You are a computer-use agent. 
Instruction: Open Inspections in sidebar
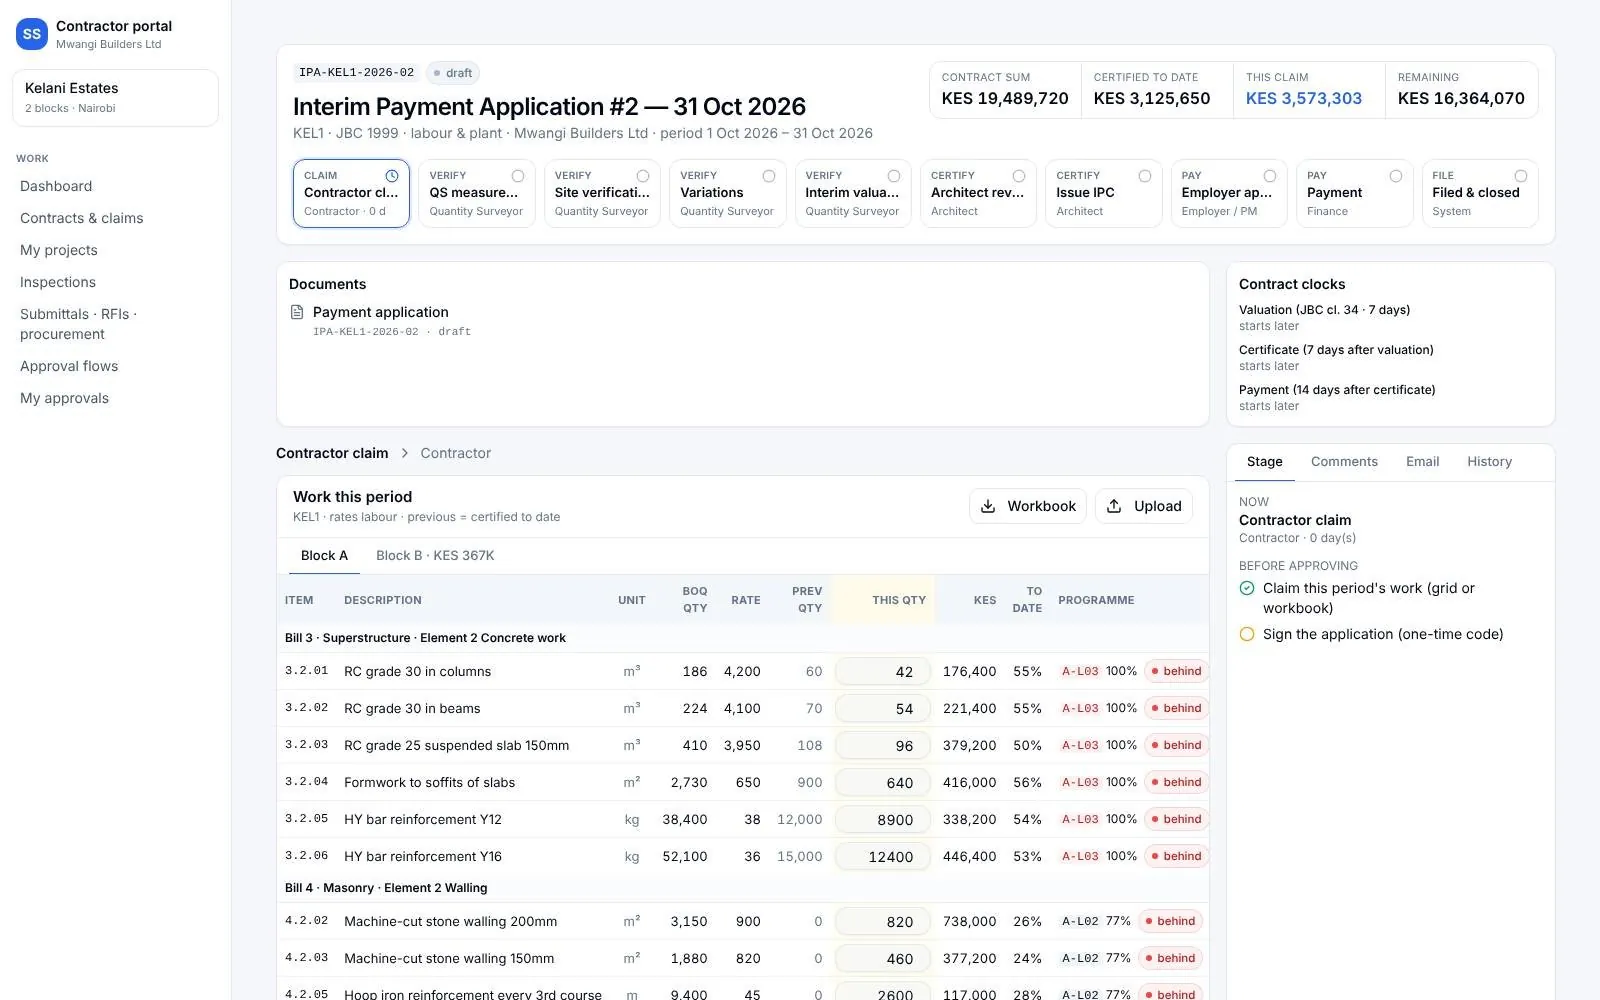tap(58, 282)
